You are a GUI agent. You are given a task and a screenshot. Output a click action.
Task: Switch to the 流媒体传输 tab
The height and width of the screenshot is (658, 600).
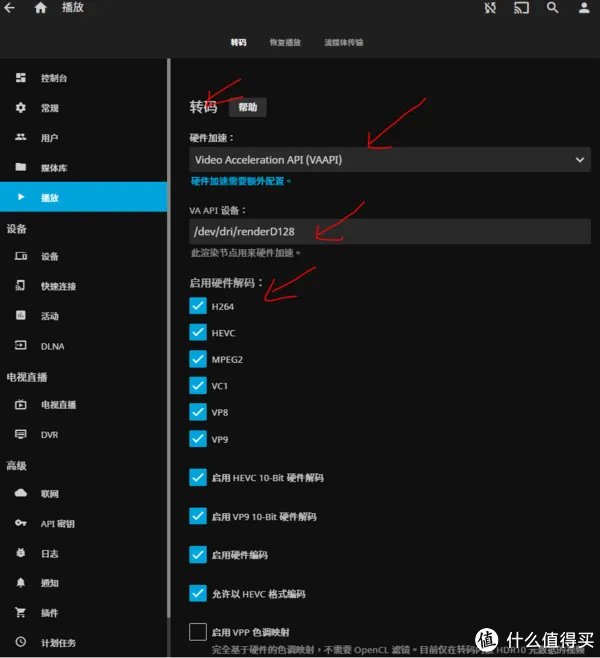(344, 44)
